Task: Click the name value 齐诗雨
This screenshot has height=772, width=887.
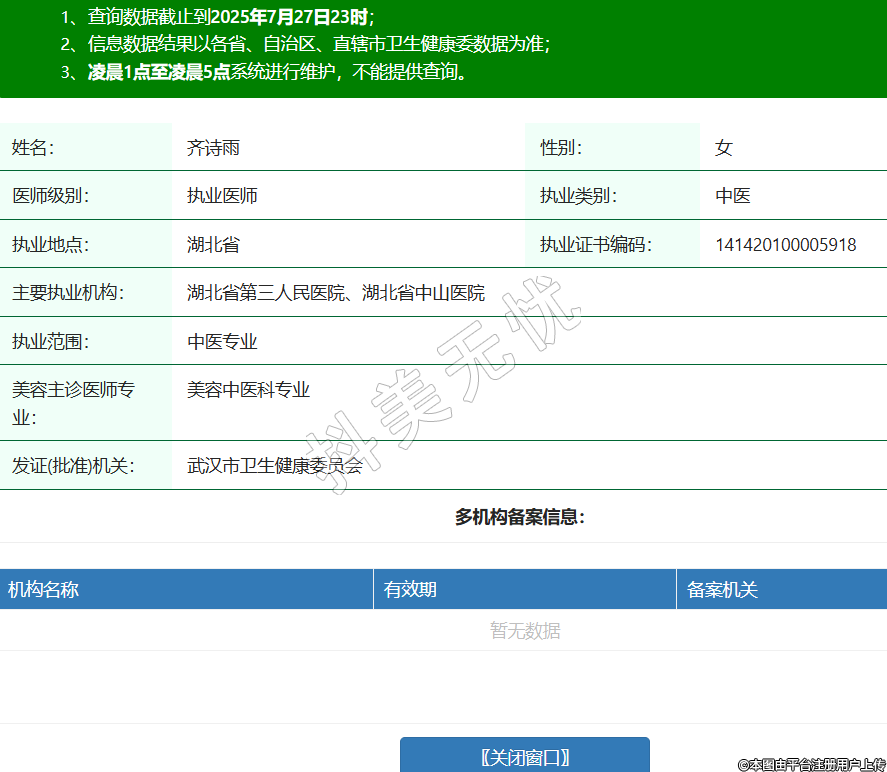Action: [213, 148]
